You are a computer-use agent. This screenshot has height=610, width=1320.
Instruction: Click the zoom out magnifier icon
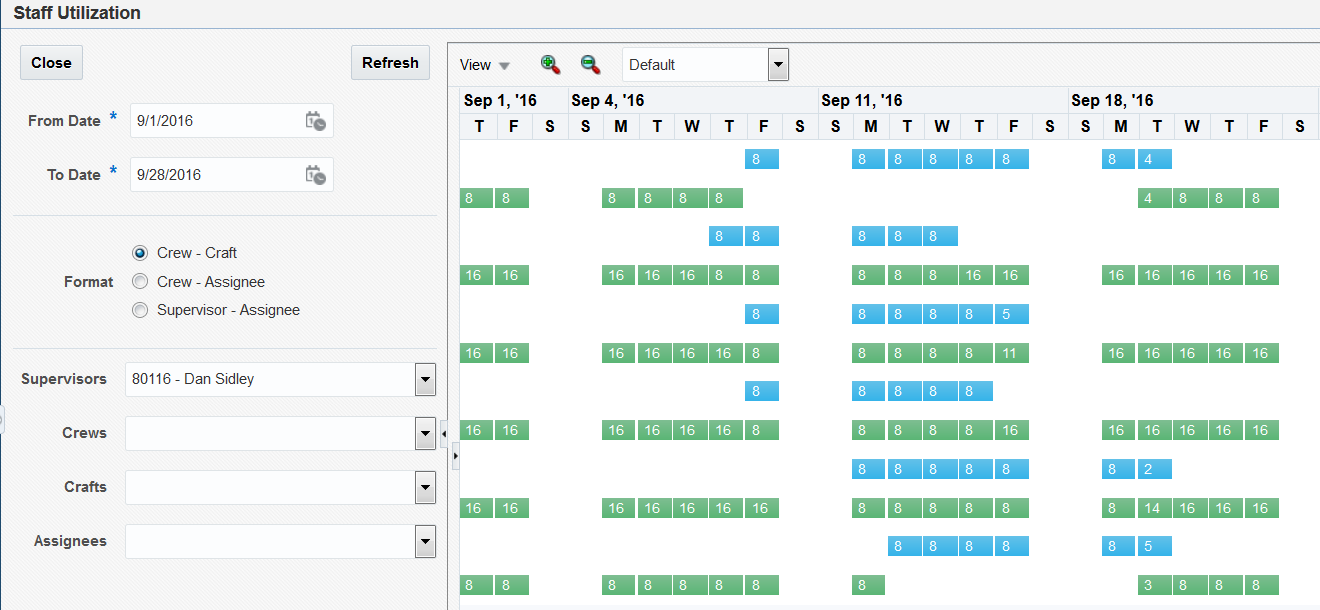pyautogui.click(x=590, y=64)
